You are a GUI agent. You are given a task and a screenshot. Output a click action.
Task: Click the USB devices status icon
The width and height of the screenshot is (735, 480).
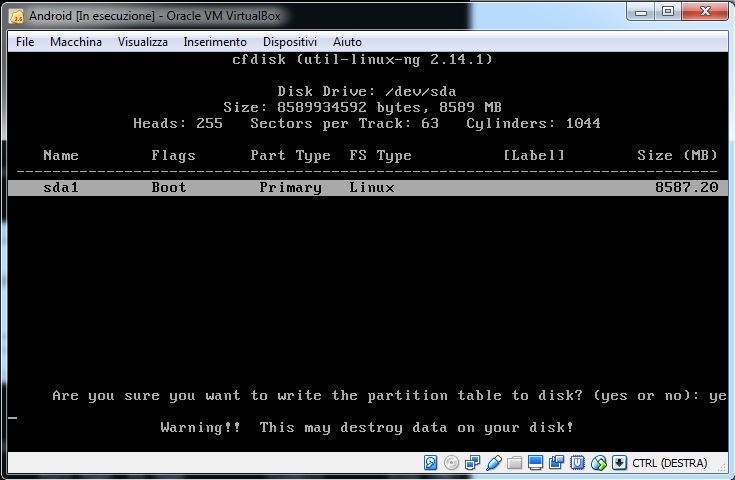(x=494, y=463)
